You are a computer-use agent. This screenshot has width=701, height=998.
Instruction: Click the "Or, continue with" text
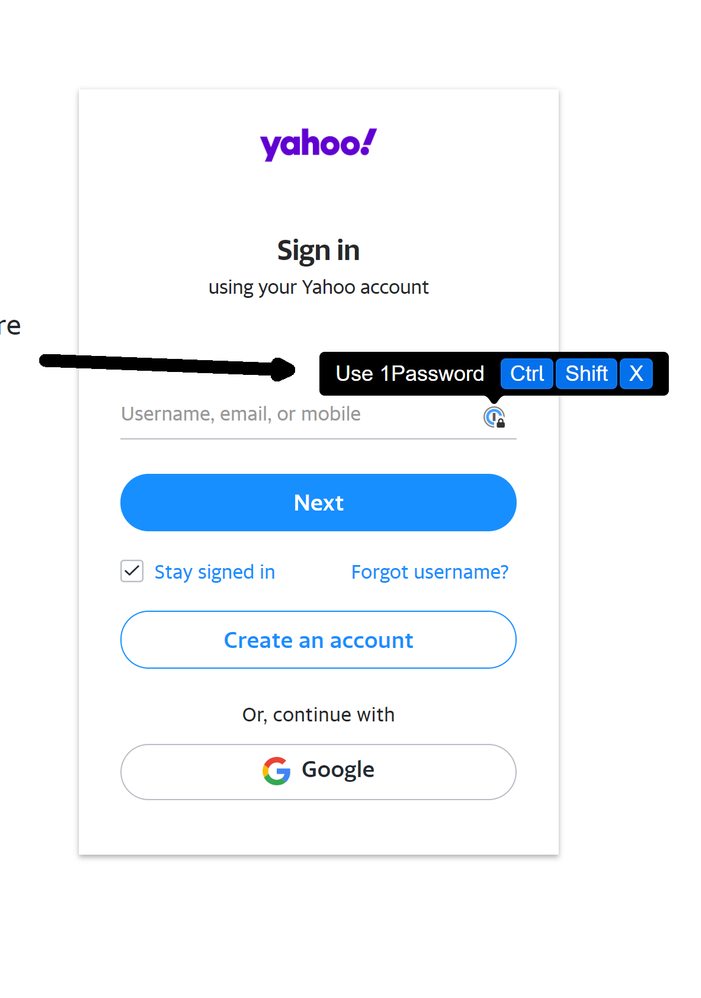point(318,715)
